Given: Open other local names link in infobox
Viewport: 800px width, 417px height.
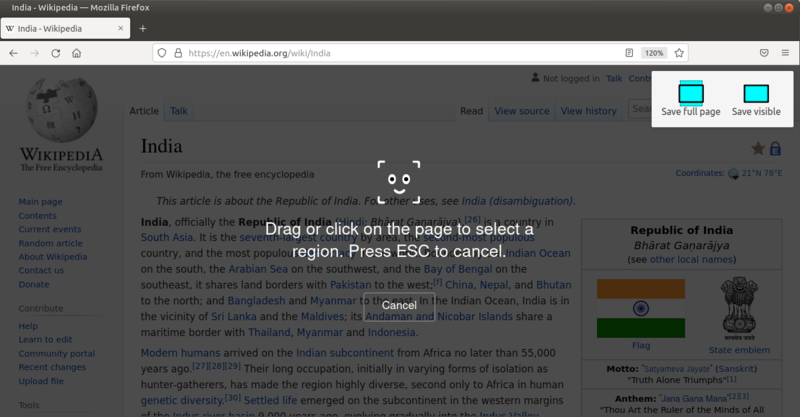Looking at the screenshot, I should click(x=691, y=259).
